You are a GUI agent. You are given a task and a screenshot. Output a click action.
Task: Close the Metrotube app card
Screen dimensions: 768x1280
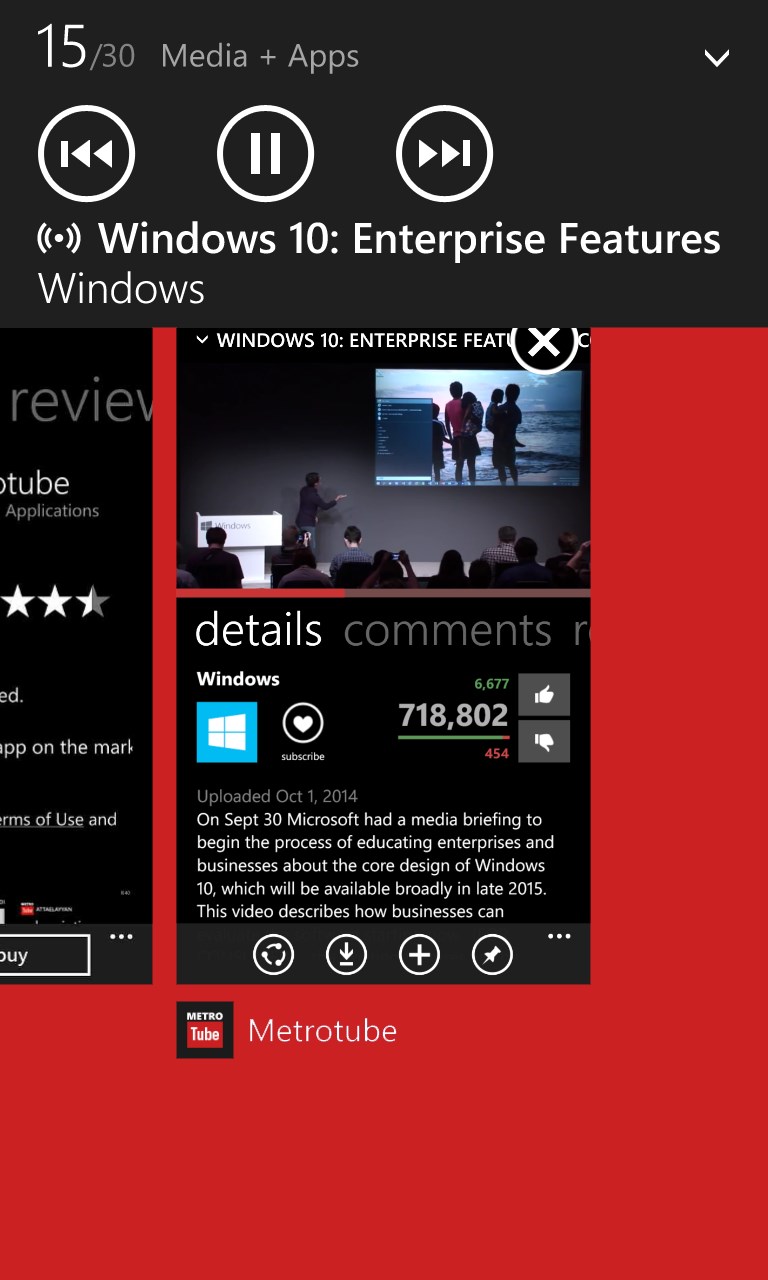(544, 342)
